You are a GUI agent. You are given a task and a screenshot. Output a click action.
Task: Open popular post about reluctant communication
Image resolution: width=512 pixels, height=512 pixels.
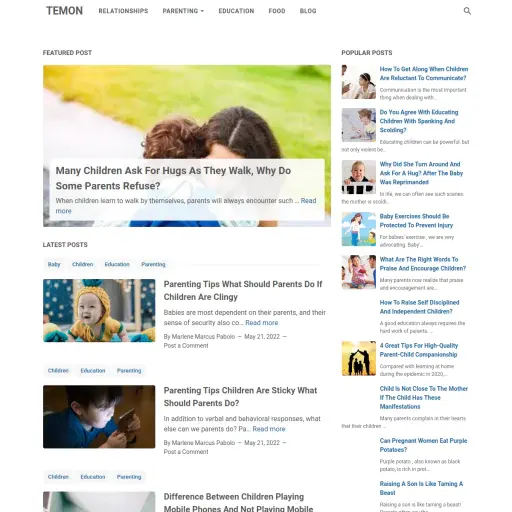tap(424, 73)
